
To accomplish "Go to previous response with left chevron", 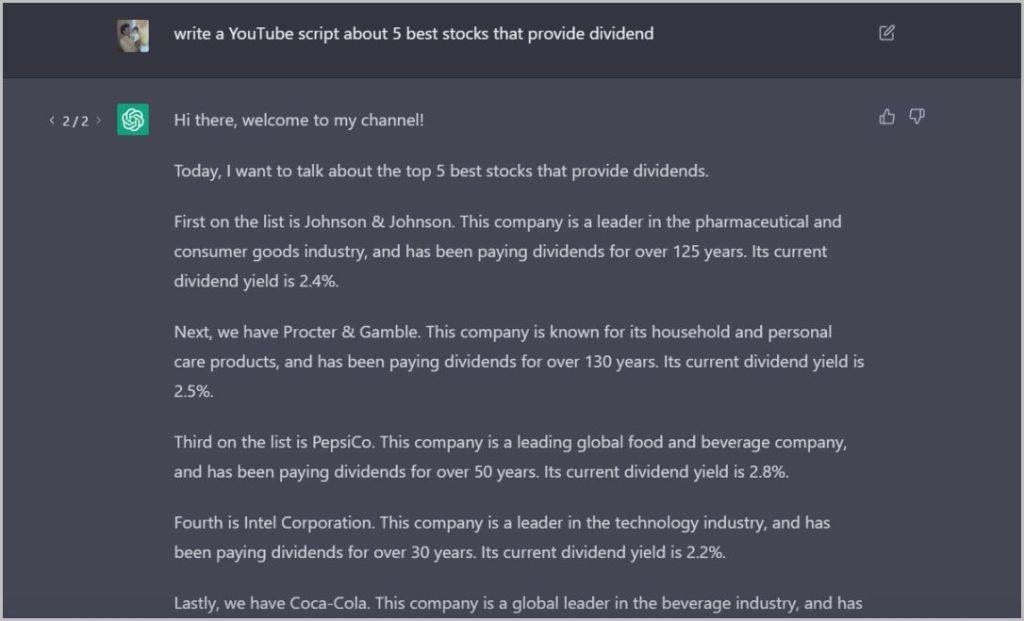I will click(52, 120).
